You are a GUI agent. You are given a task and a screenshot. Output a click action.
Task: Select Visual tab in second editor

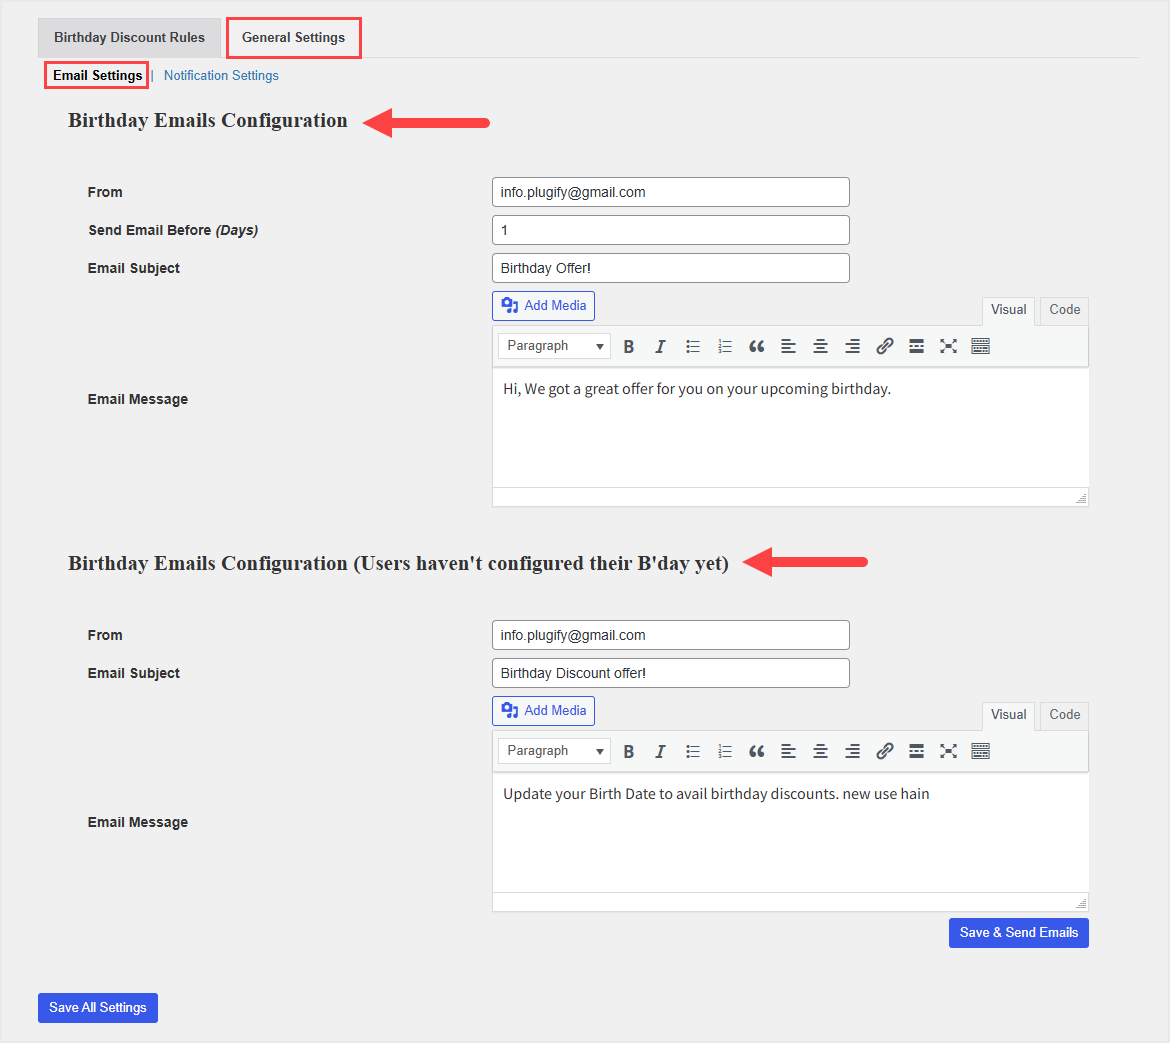(x=1008, y=715)
